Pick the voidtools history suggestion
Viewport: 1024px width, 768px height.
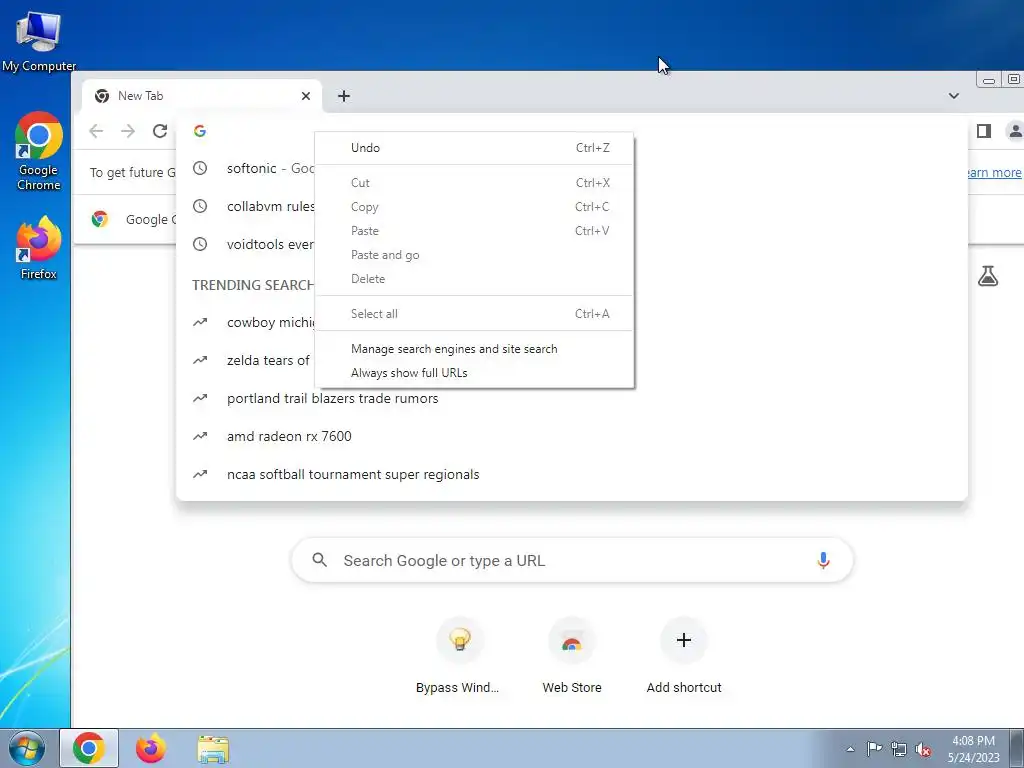[x=246, y=244]
